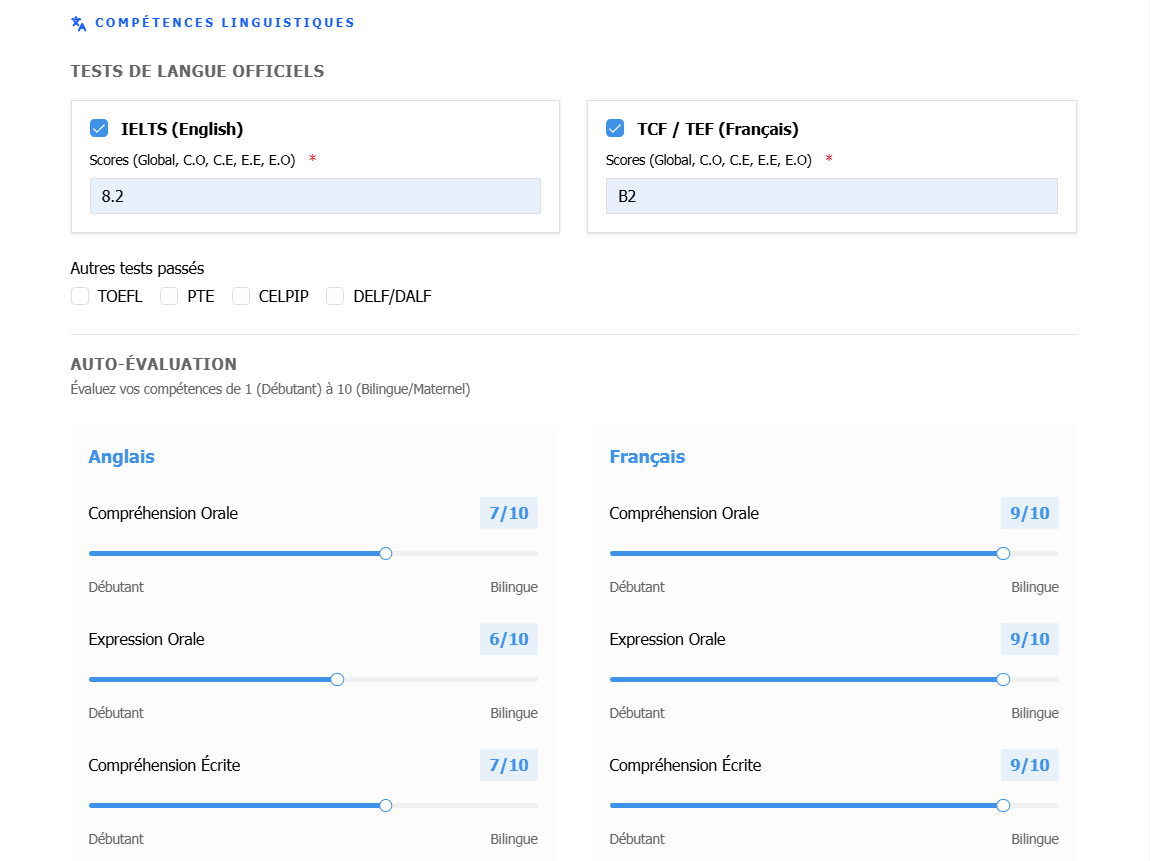
Task: Tick the TOEFL checkbox
Action: [80, 296]
